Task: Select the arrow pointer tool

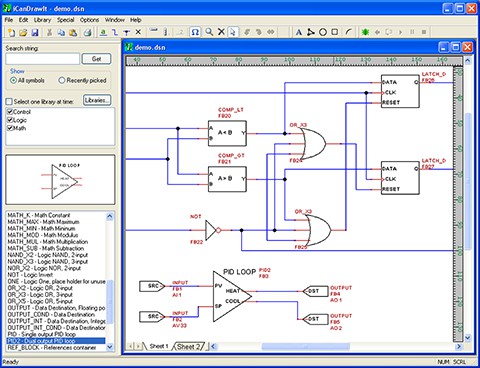Action: pyautogui.click(x=233, y=32)
